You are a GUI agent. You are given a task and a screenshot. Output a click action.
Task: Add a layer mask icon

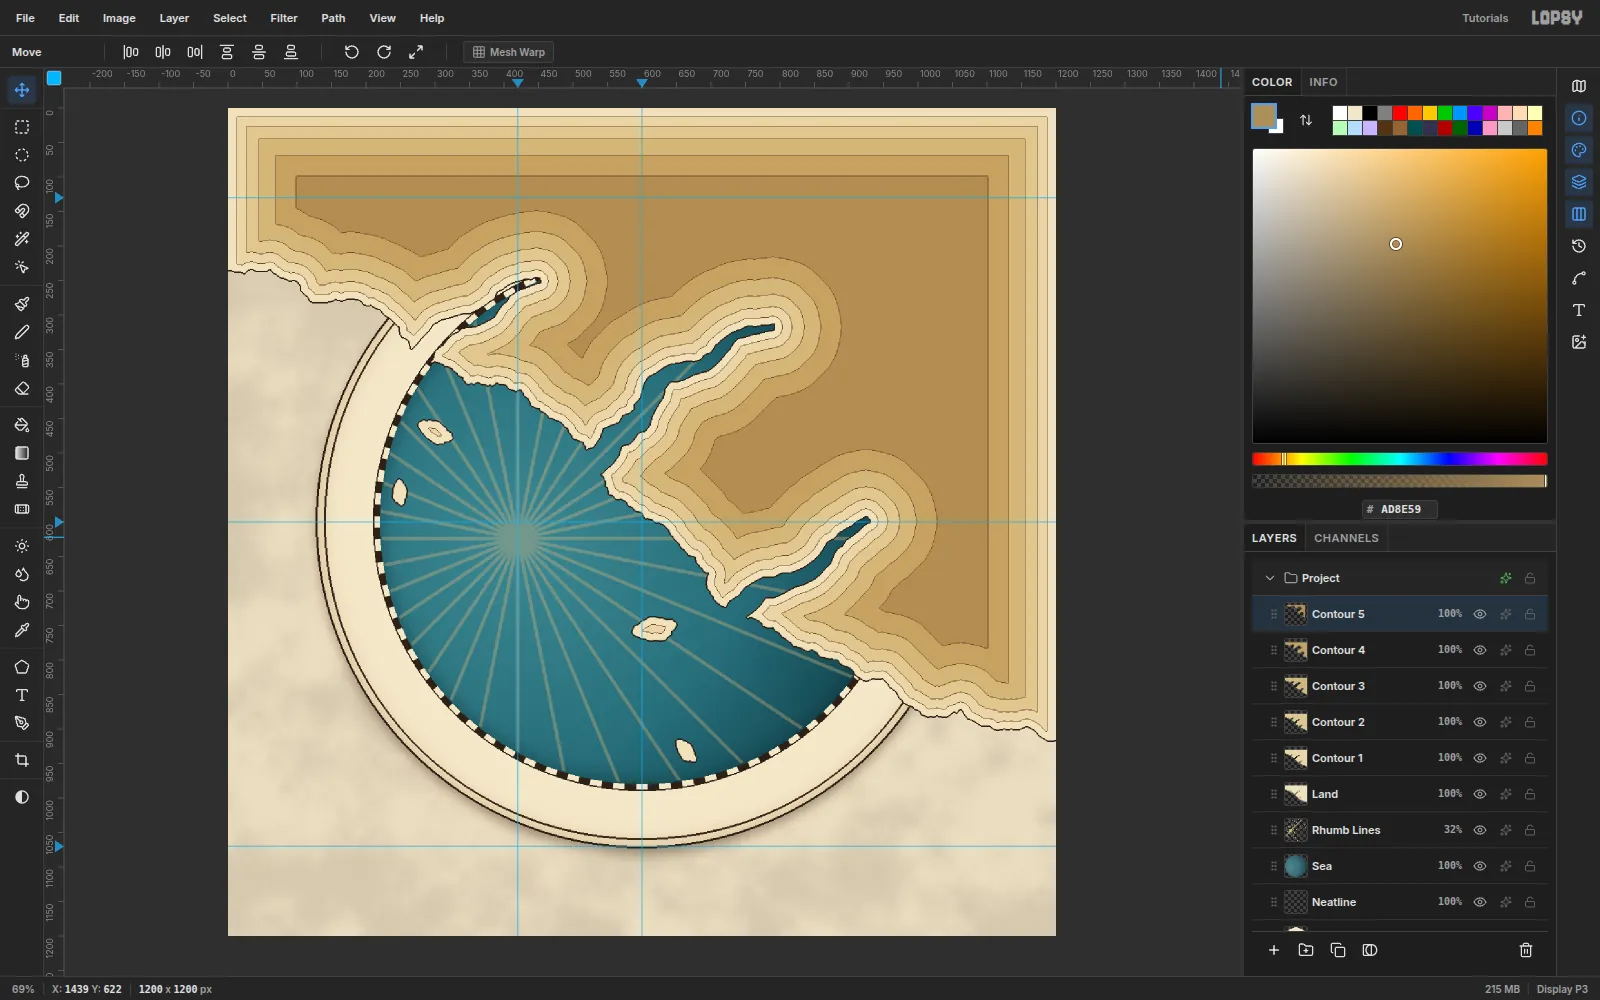(1370, 950)
